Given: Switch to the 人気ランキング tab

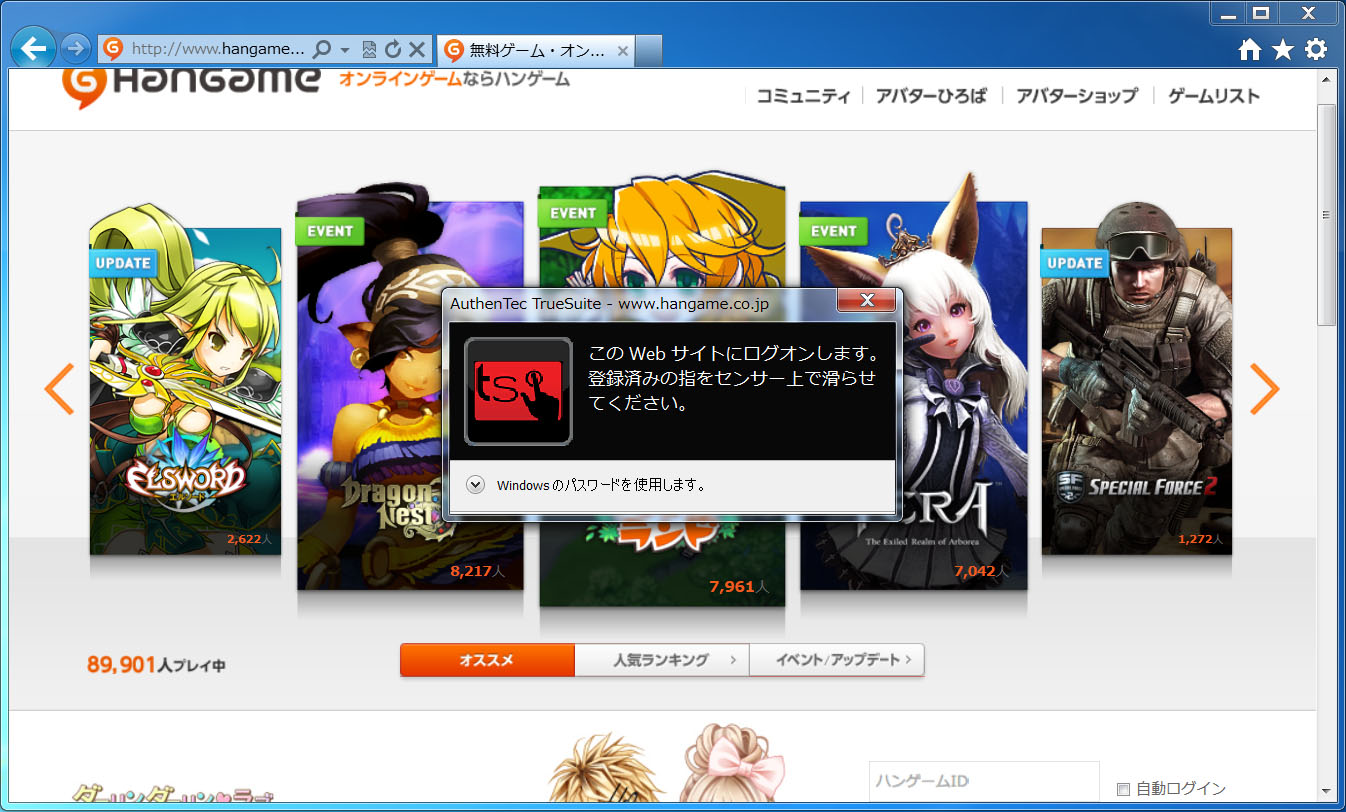Looking at the screenshot, I should [662, 660].
